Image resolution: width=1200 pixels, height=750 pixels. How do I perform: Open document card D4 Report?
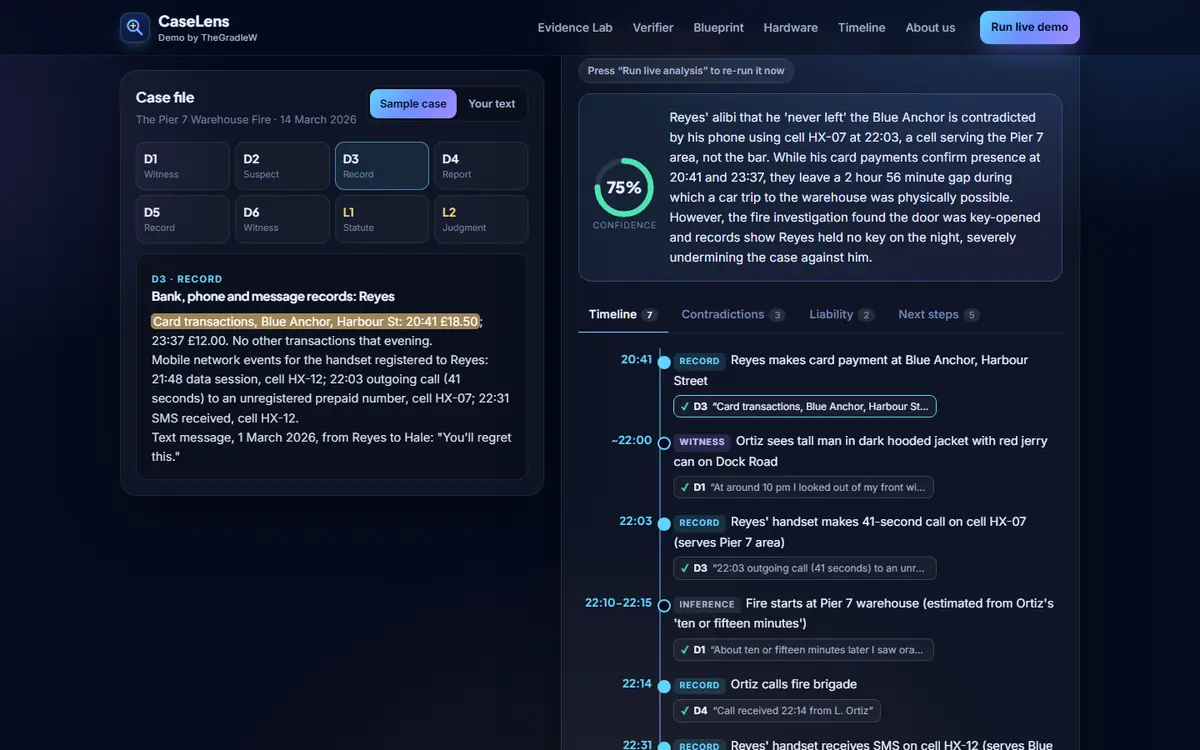[x=481, y=166]
